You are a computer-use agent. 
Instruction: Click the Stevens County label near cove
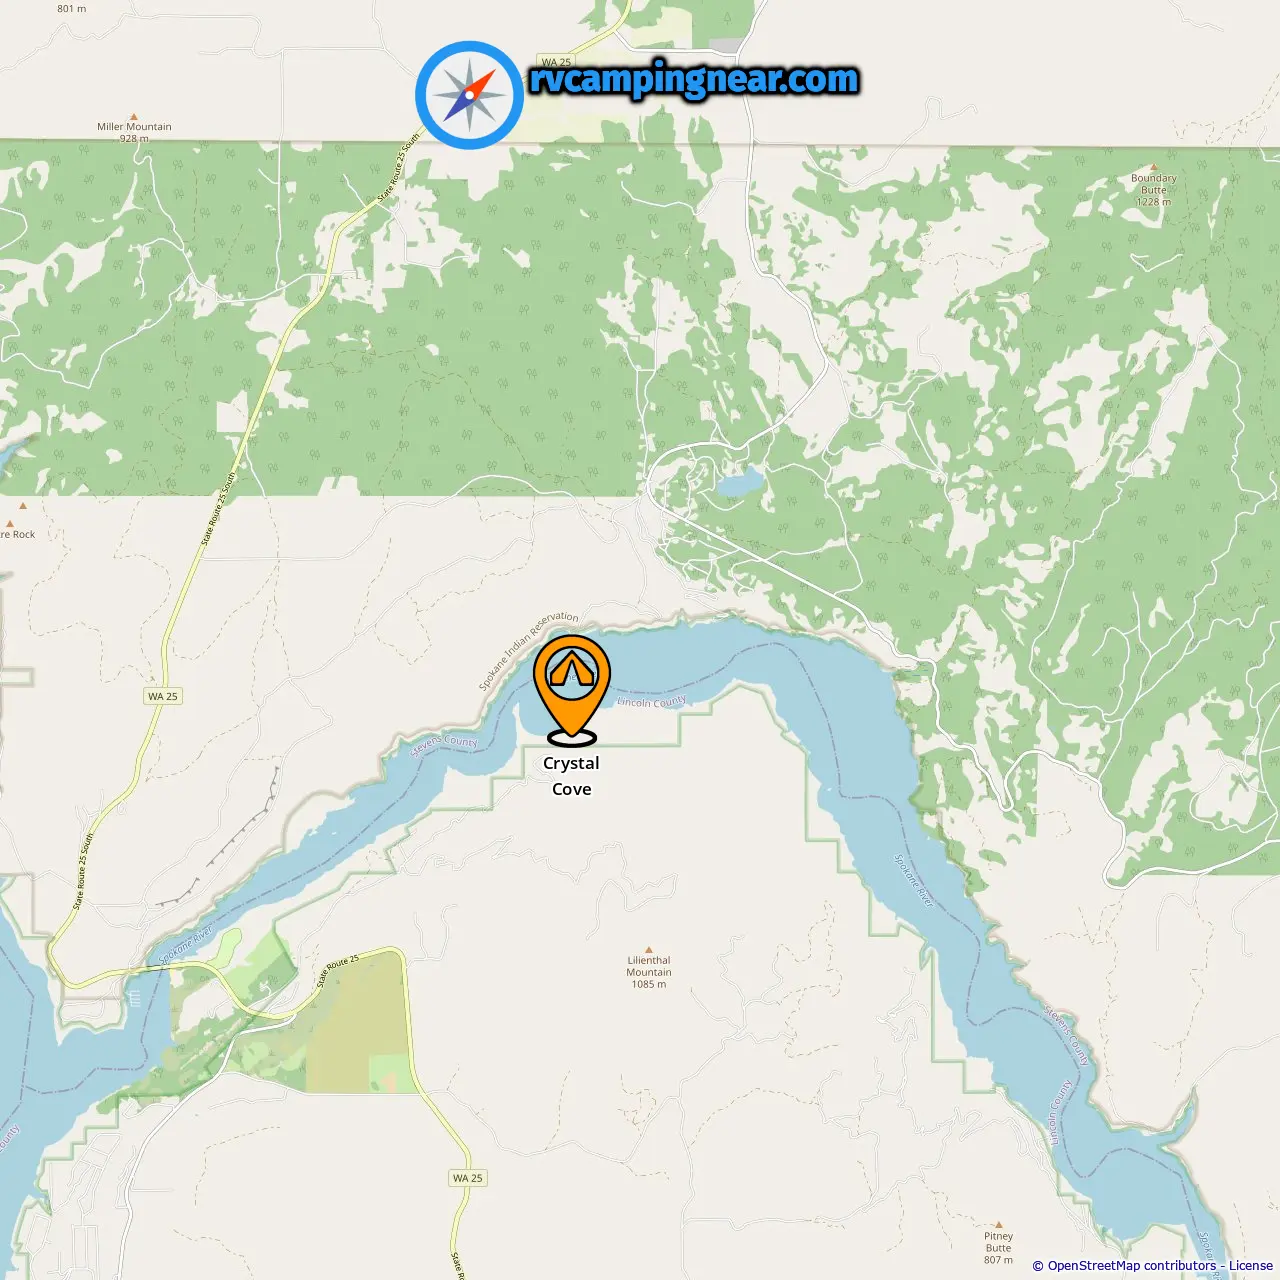pos(445,745)
